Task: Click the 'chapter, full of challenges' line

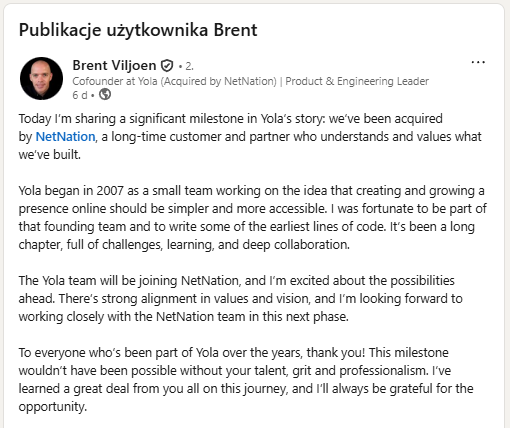Action: 184,245
